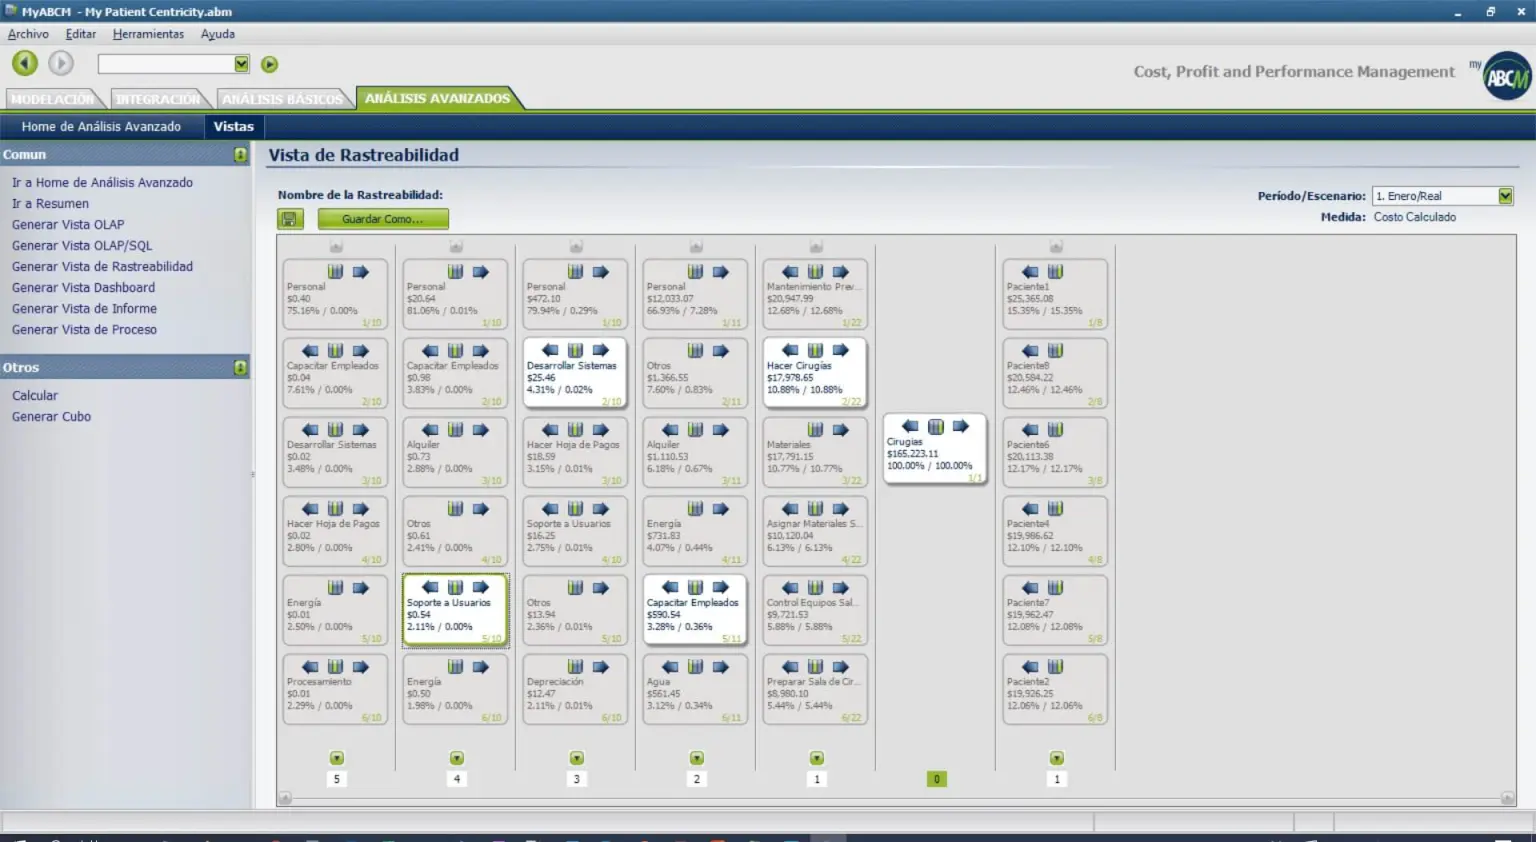Open the Herramientas menu
The height and width of the screenshot is (842, 1536).
(x=148, y=34)
